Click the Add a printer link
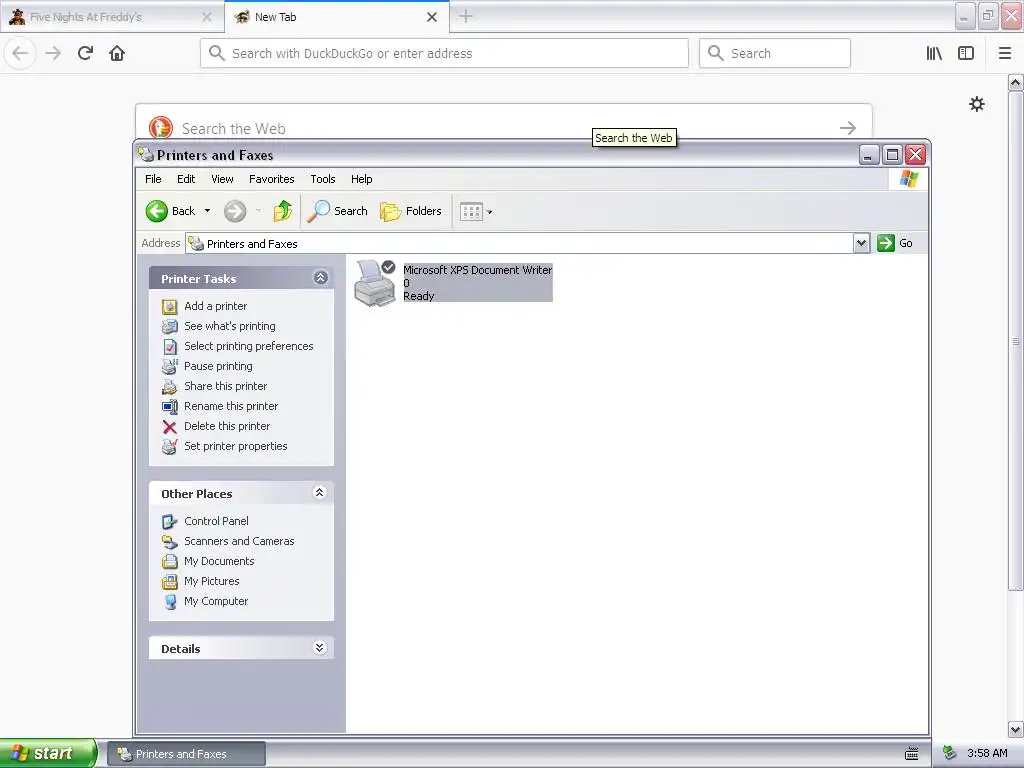 (x=216, y=306)
